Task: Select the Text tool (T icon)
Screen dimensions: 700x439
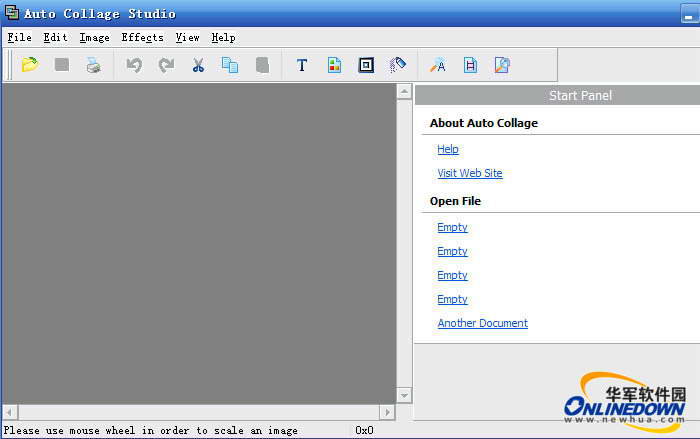Action: [302, 65]
